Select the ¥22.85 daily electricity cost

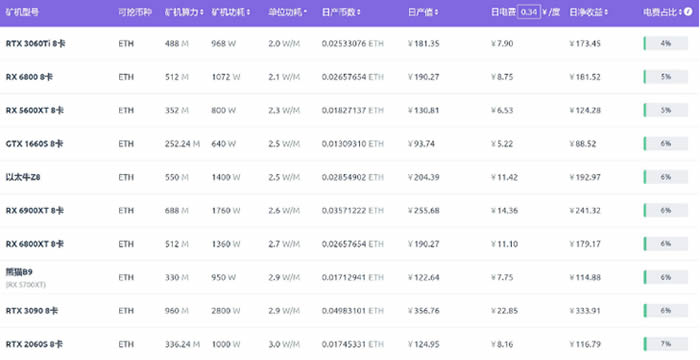504,310
